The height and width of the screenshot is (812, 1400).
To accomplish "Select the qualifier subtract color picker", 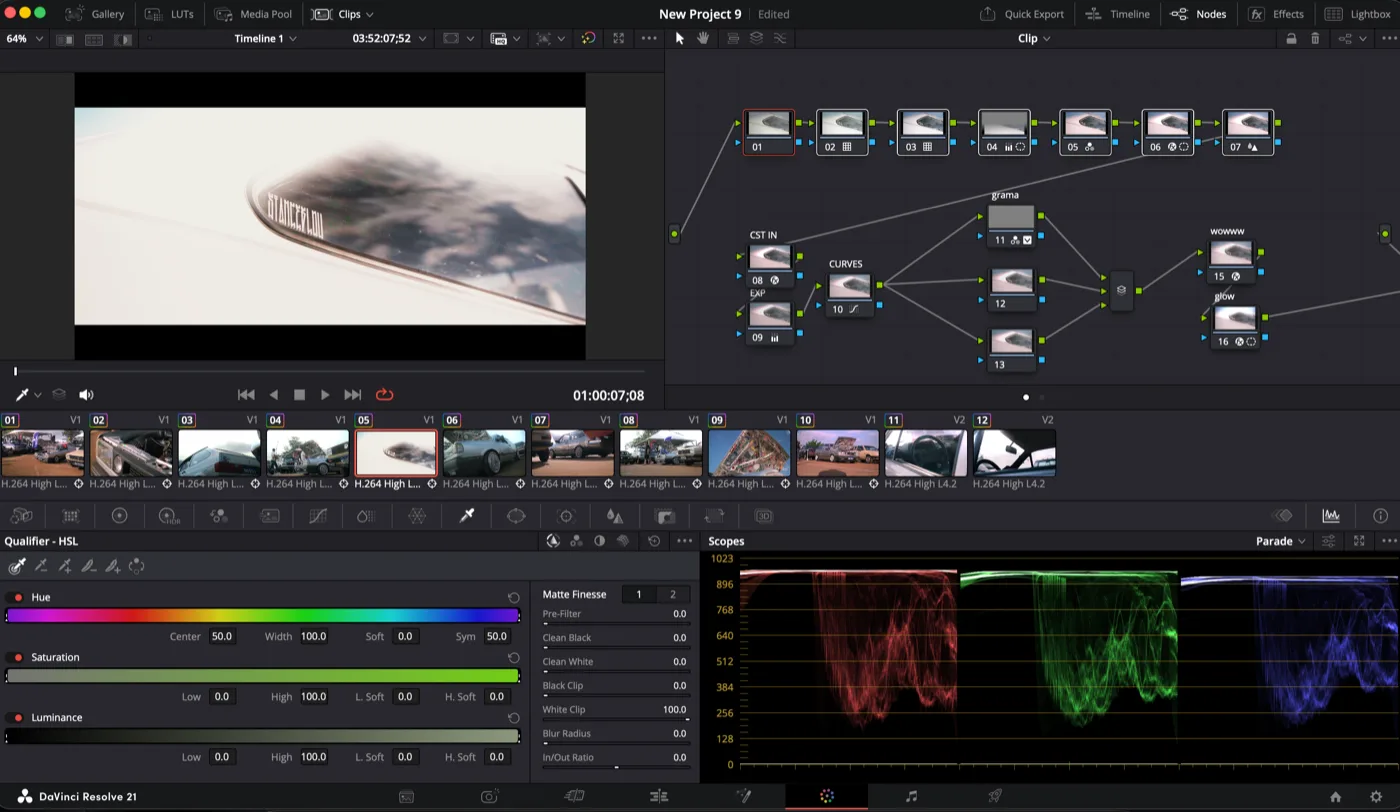I will pos(41,566).
